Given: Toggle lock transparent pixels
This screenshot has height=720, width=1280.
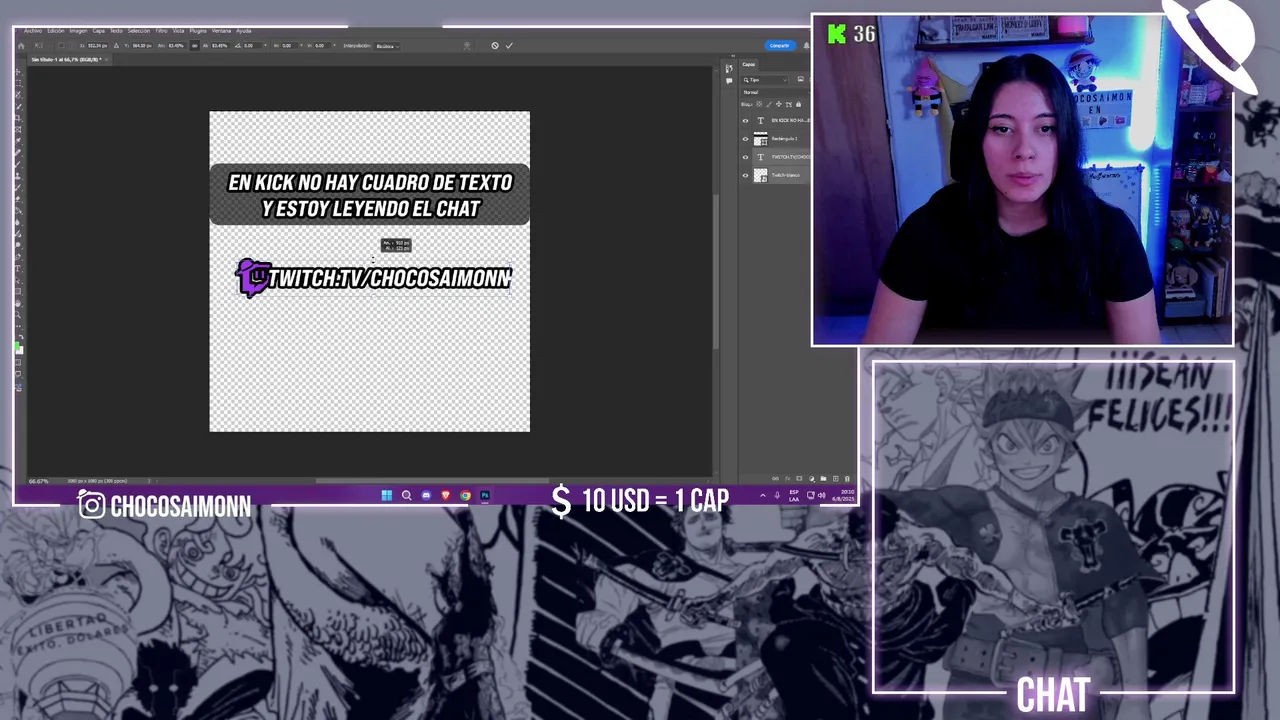Looking at the screenshot, I should tap(759, 104).
